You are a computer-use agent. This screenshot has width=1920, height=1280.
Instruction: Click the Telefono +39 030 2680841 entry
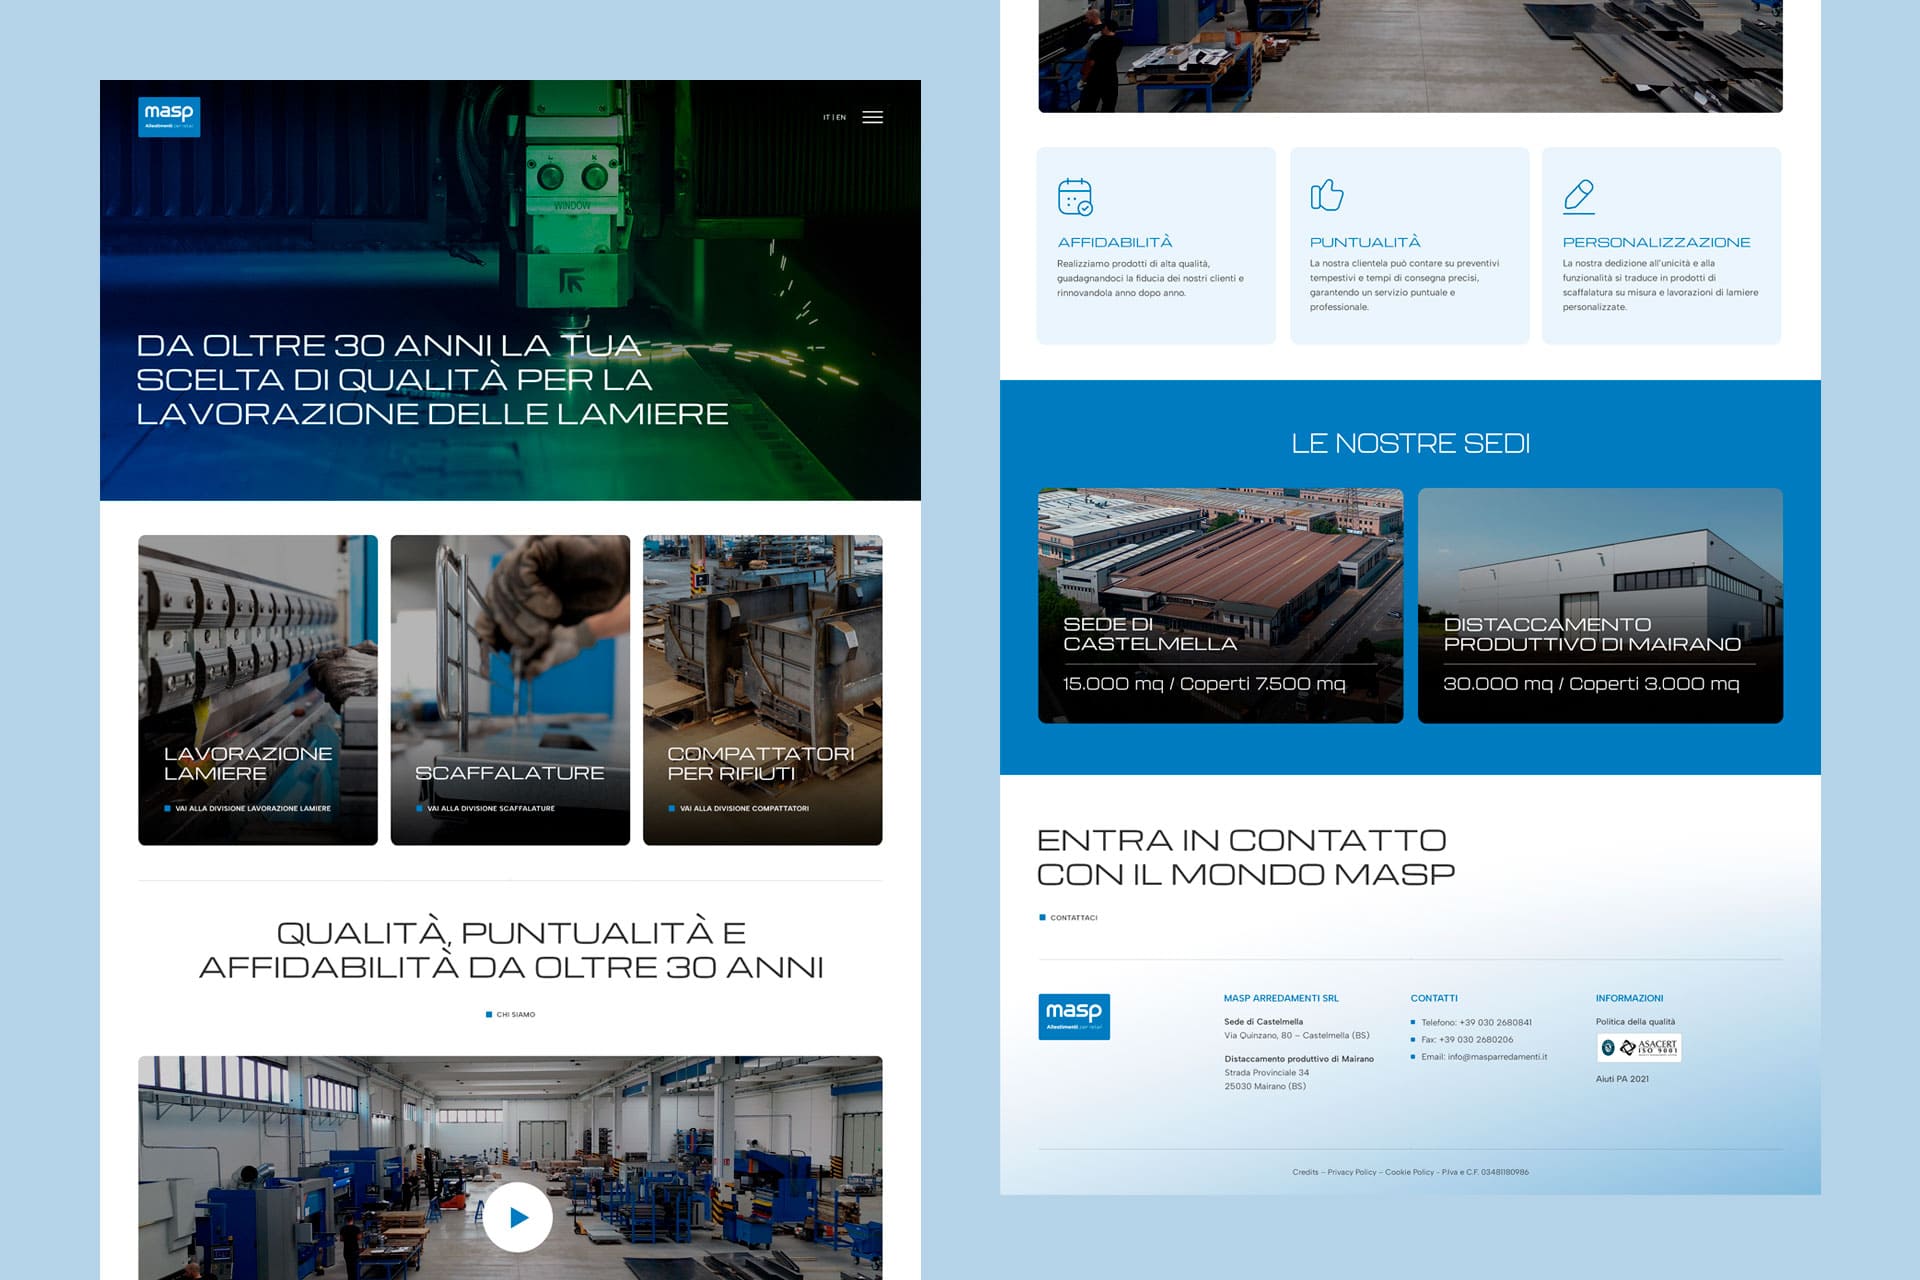pyautogui.click(x=1471, y=1022)
